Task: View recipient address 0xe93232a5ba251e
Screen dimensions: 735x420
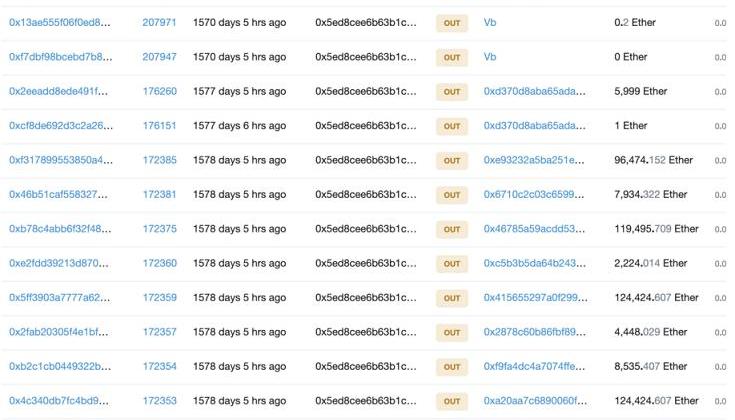Action: tap(534, 160)
